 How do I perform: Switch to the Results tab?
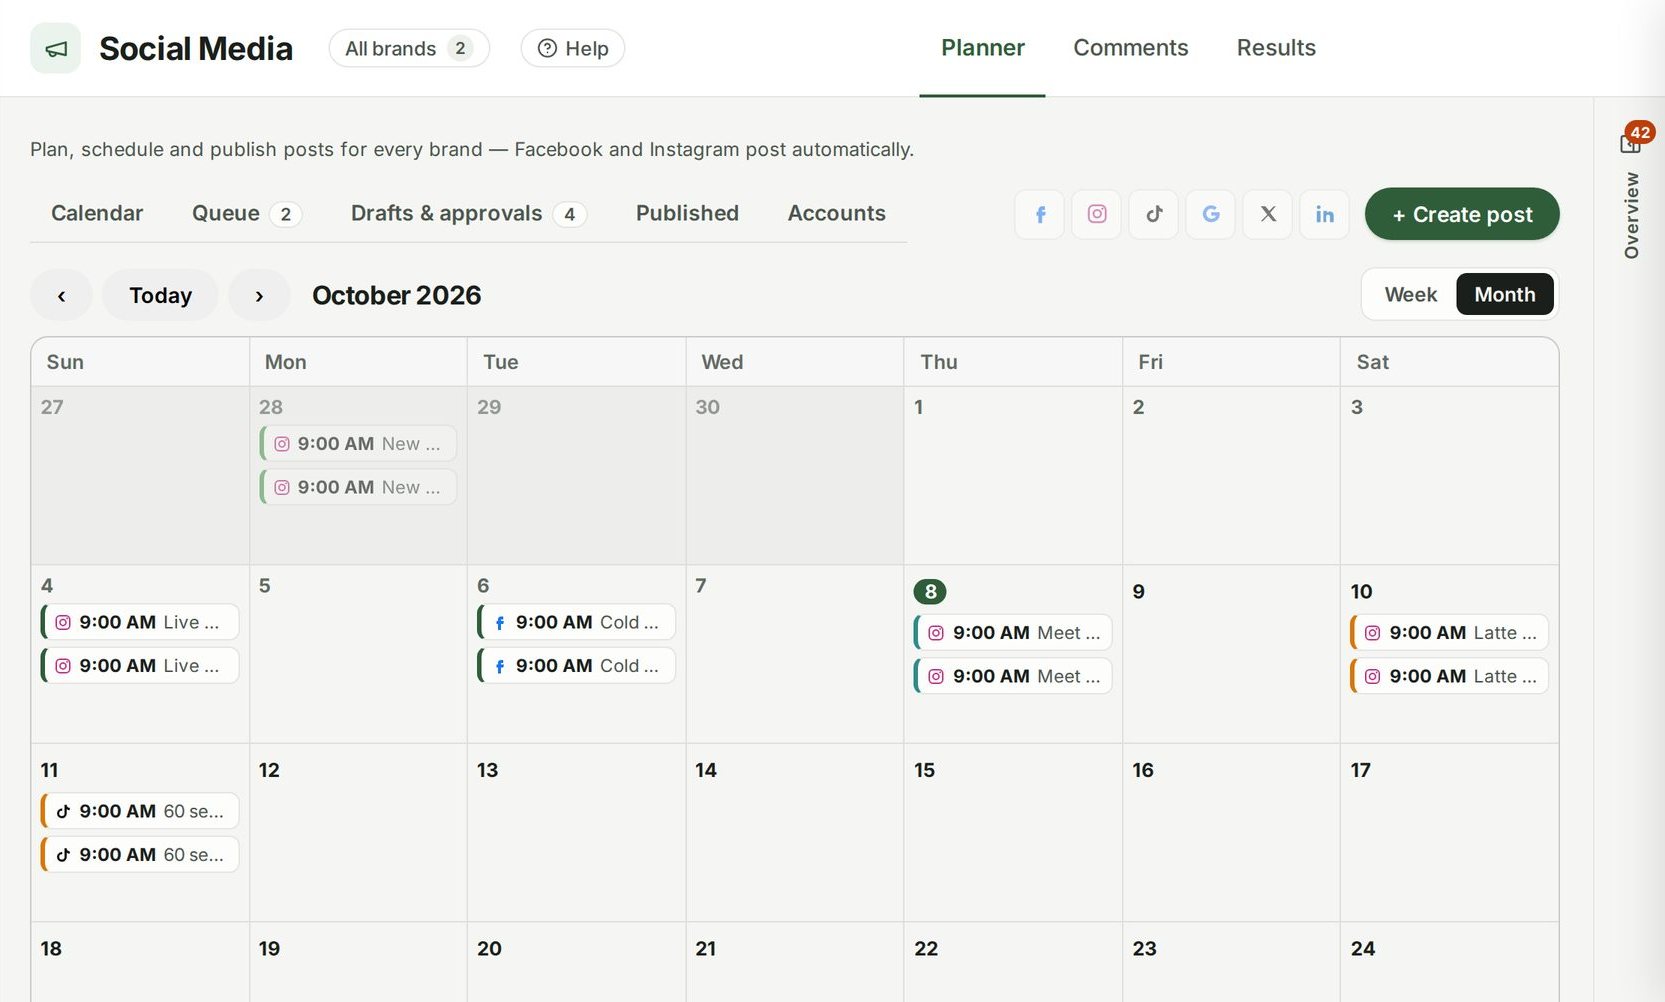pyautogui.click(x=1276, y=48)
